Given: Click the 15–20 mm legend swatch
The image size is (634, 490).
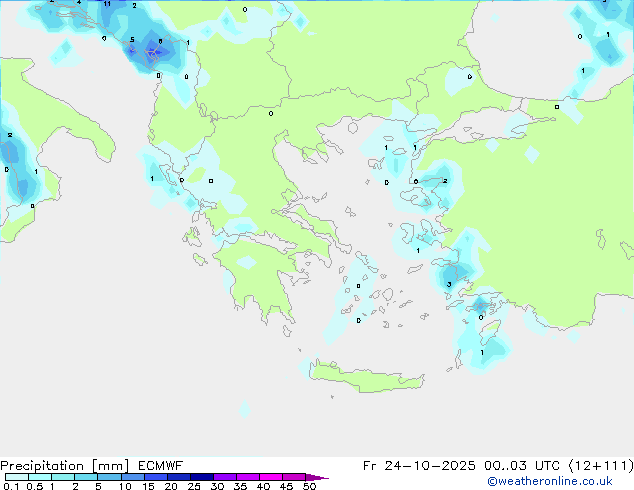Looking at the screenshot, I should [x=155, y=477].
